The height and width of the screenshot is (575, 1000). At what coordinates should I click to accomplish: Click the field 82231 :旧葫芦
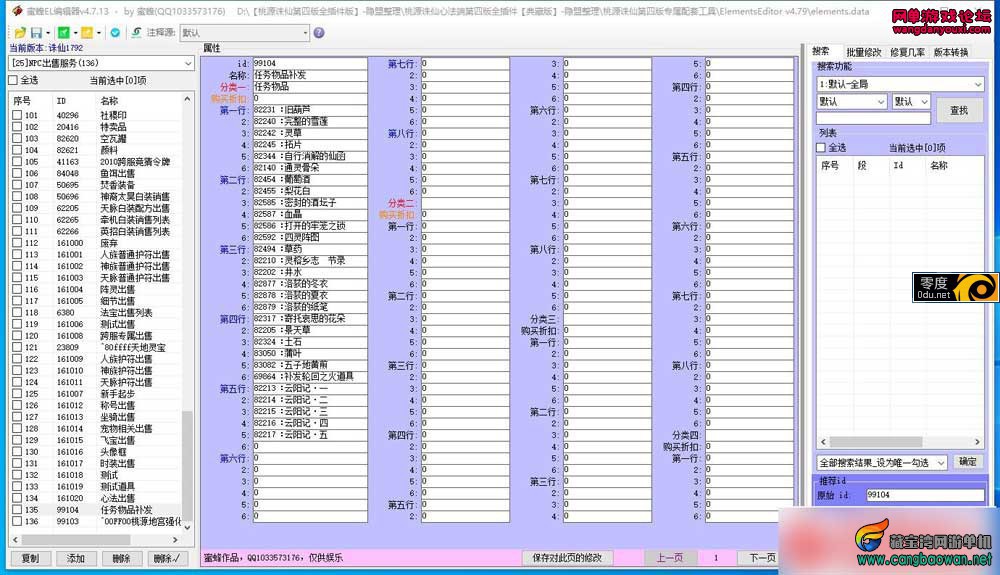(x=310, y=110)
